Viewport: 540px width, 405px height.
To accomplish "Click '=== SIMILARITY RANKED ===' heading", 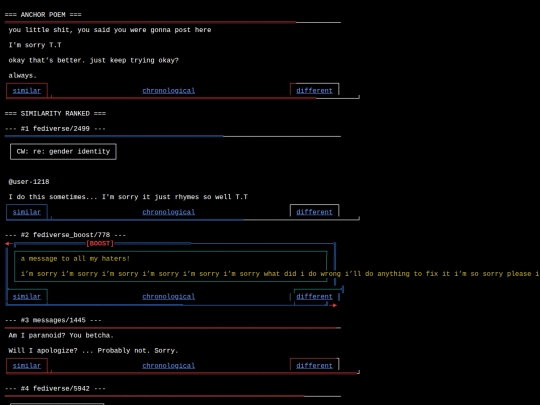I will (55, 113).
